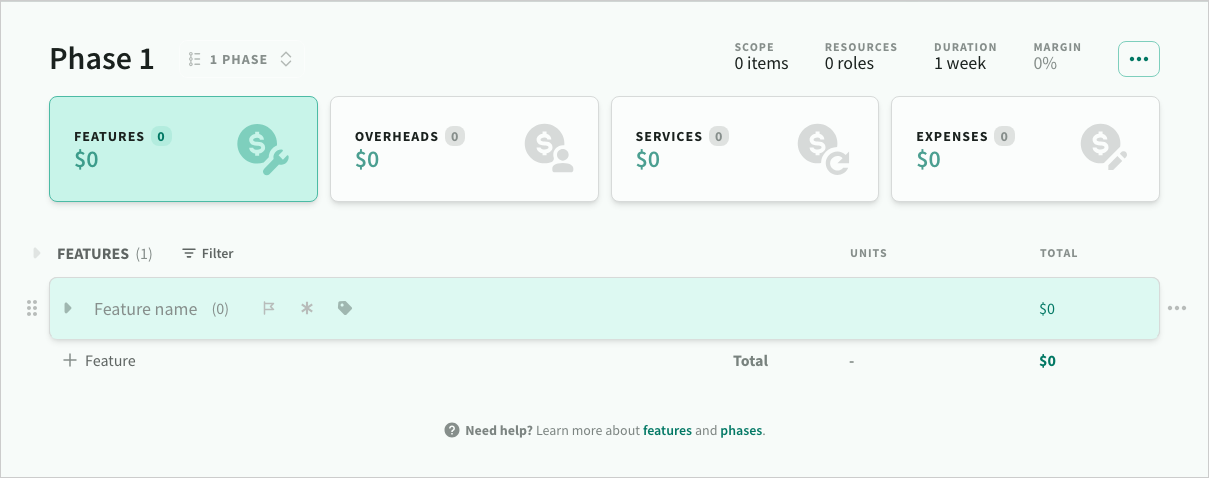Add a new Feature
The image size is (1209, 478).
click(99, 361)
